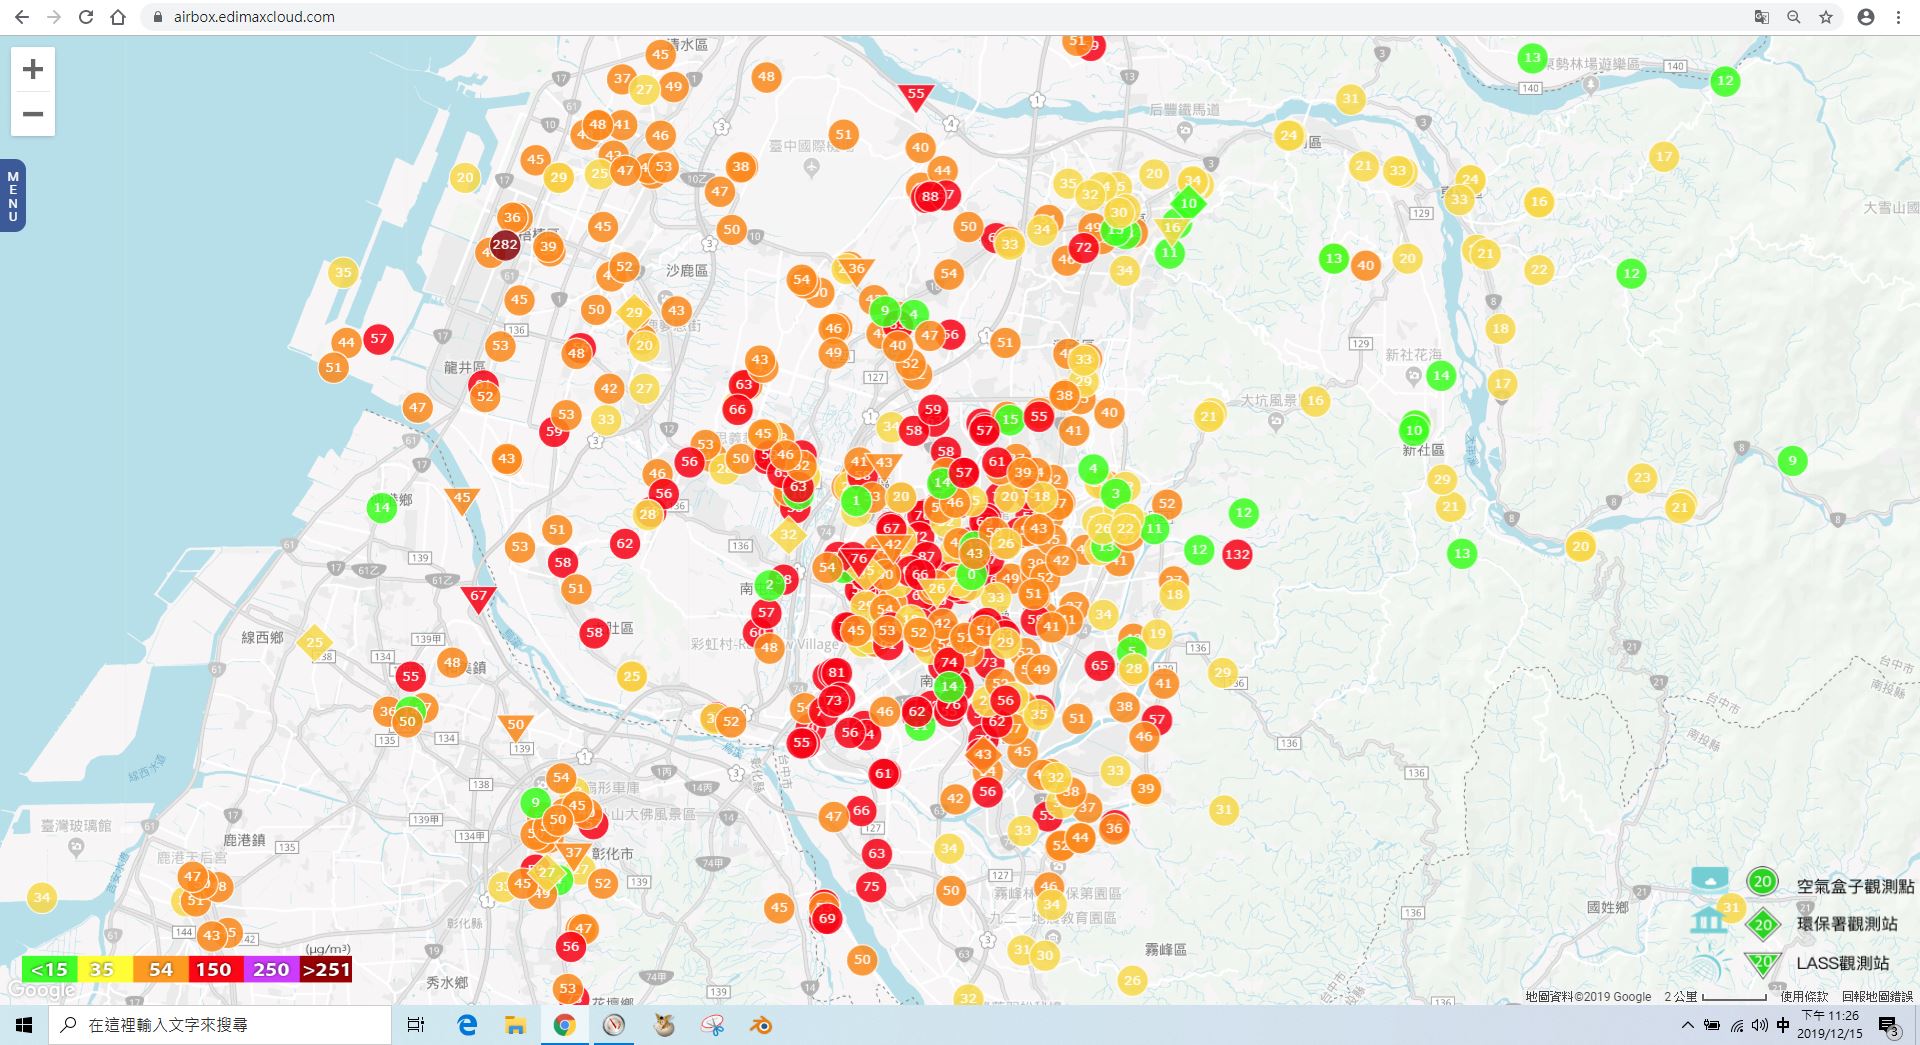Open the volume control in tray
This screenshot has width=1920, height=1045.
coord(1760,1025)
